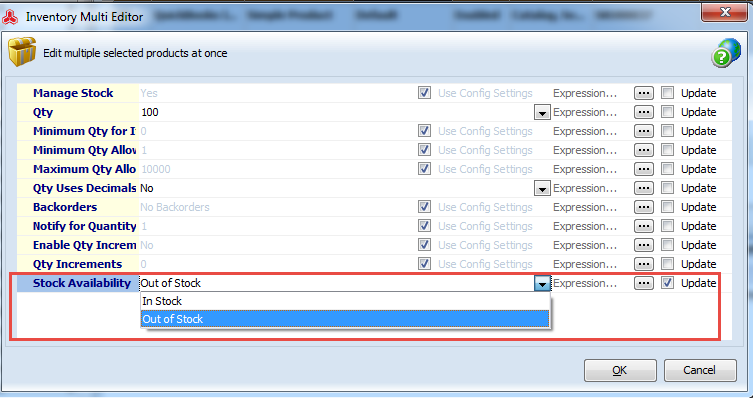Enable Update checkbox for Qty Increments
This screenshot has width=753, height=398.
[x=667, y=264]
